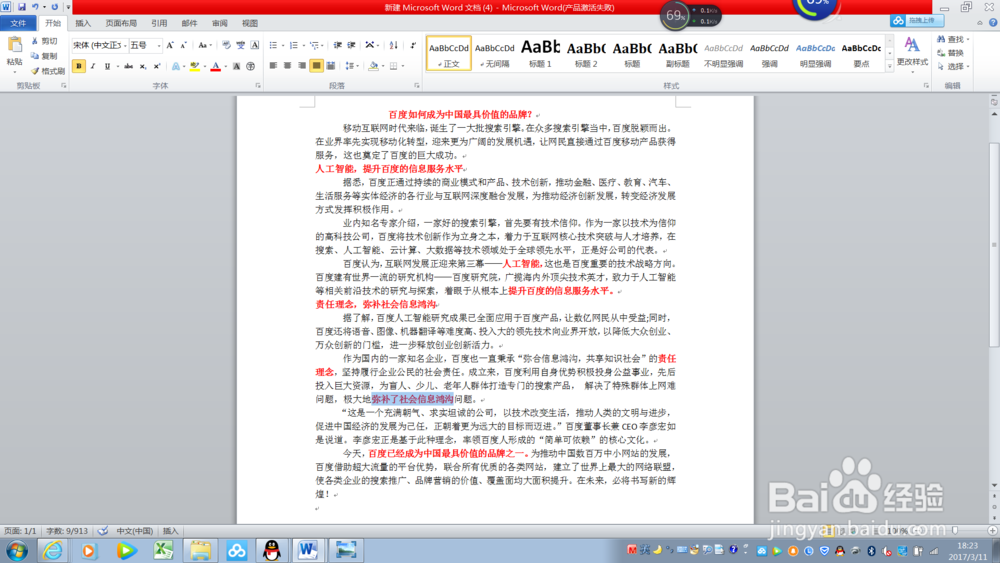Click the Paste clipboard icon
This screenshot has width=1000, height=563.
click(x=15, y=45)
